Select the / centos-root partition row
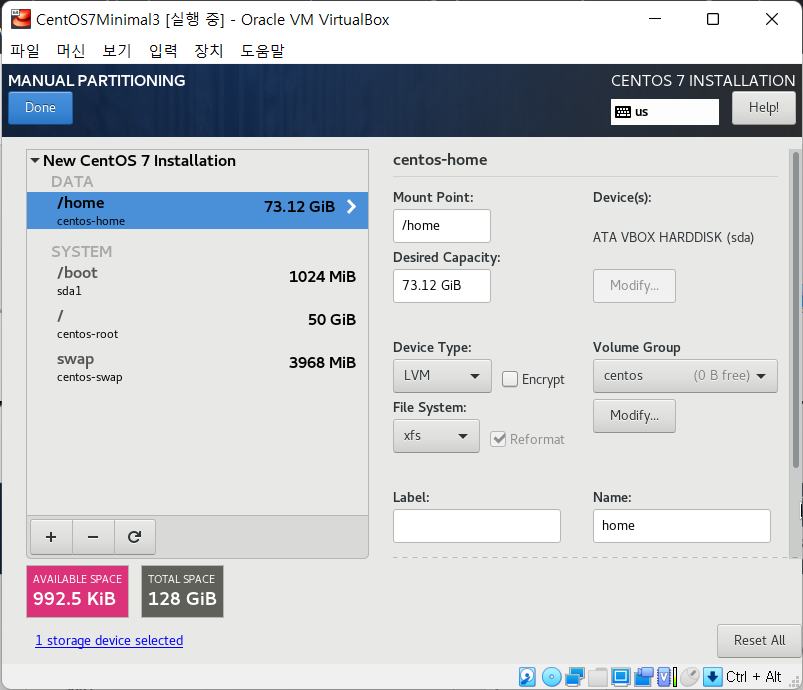Screen dimensions: 803x690 (x=197, y=324)
